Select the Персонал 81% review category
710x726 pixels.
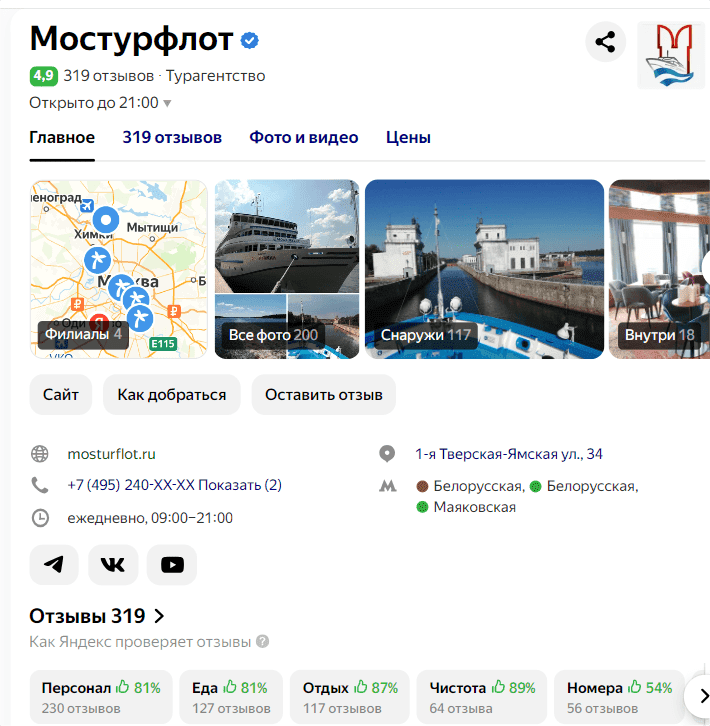pos(101,697)
